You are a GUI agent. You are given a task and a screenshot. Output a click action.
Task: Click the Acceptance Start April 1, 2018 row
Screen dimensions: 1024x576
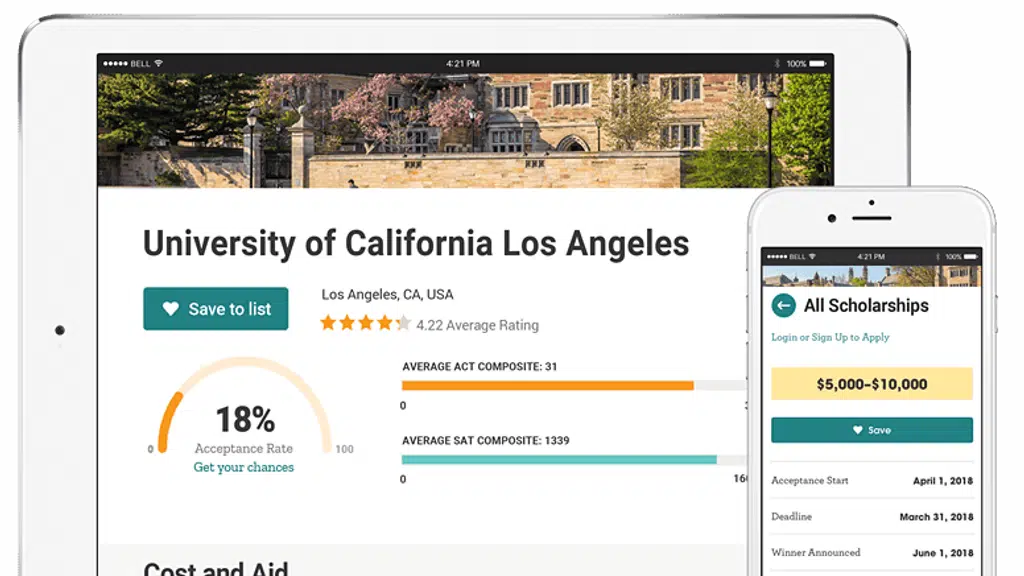(x=872, y=481)
